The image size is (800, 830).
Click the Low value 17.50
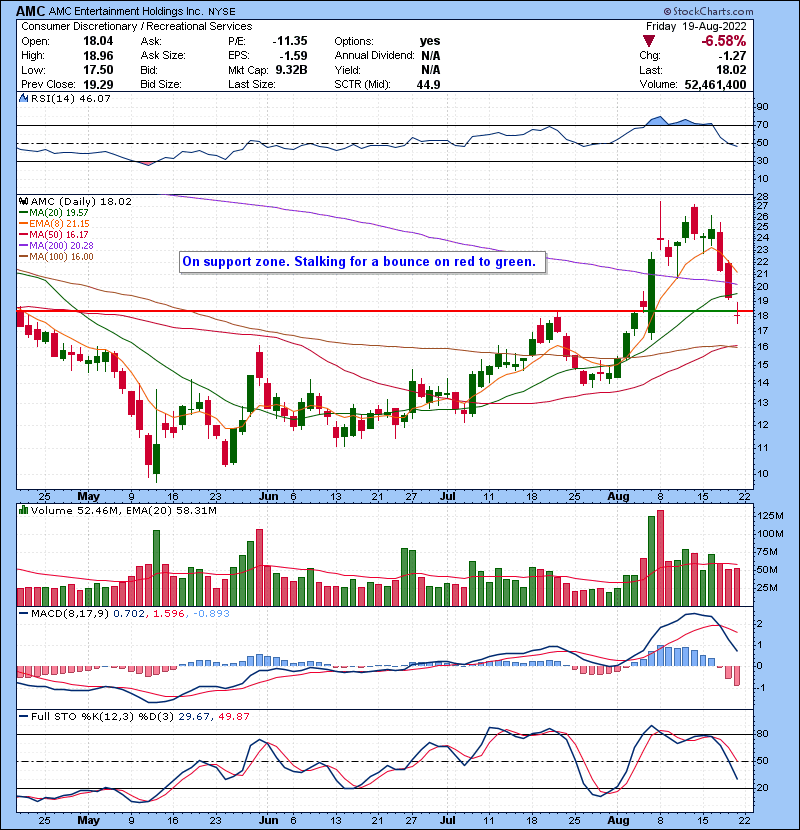(x=98, y=70)
